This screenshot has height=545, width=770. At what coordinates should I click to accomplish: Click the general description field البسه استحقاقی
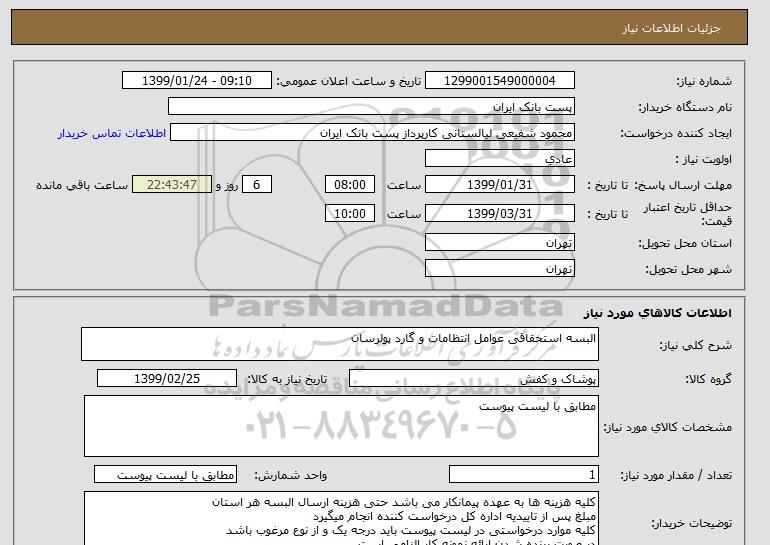(340, 344)
